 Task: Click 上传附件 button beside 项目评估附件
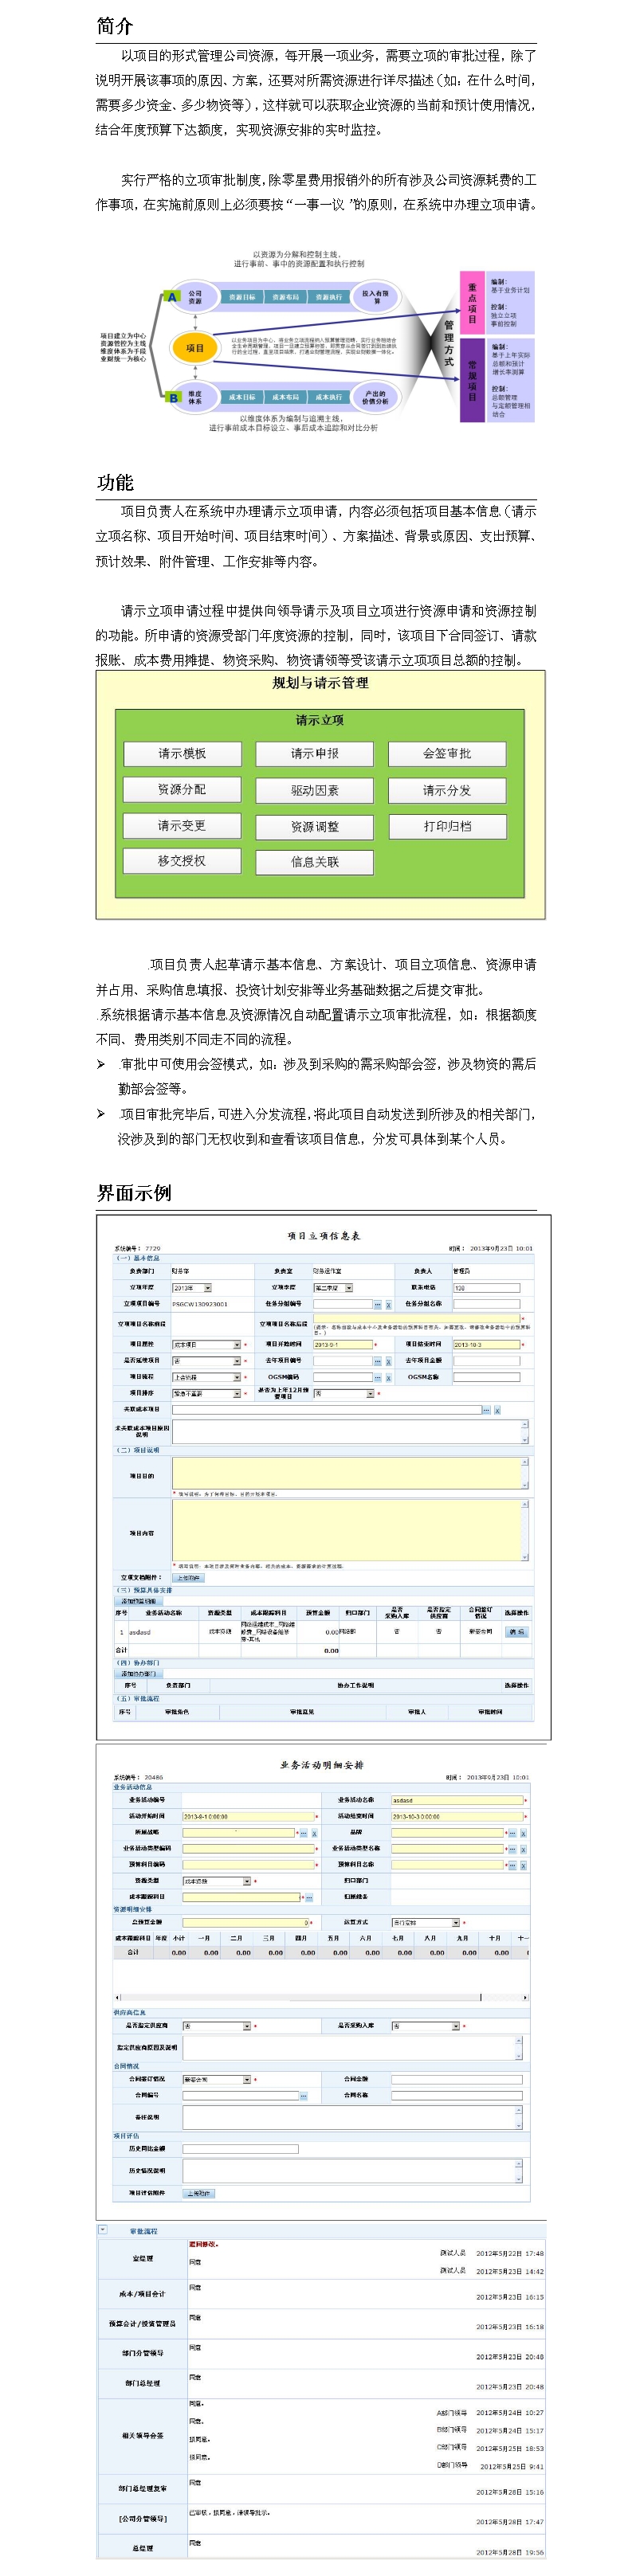(199, 2194)
